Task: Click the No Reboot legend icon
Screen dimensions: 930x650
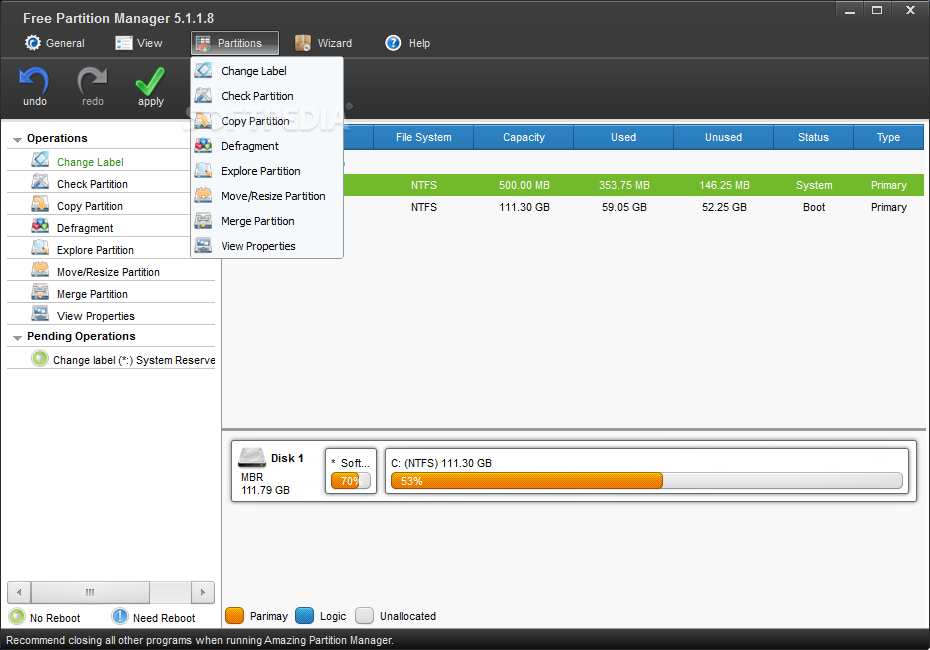Action: 17,617
